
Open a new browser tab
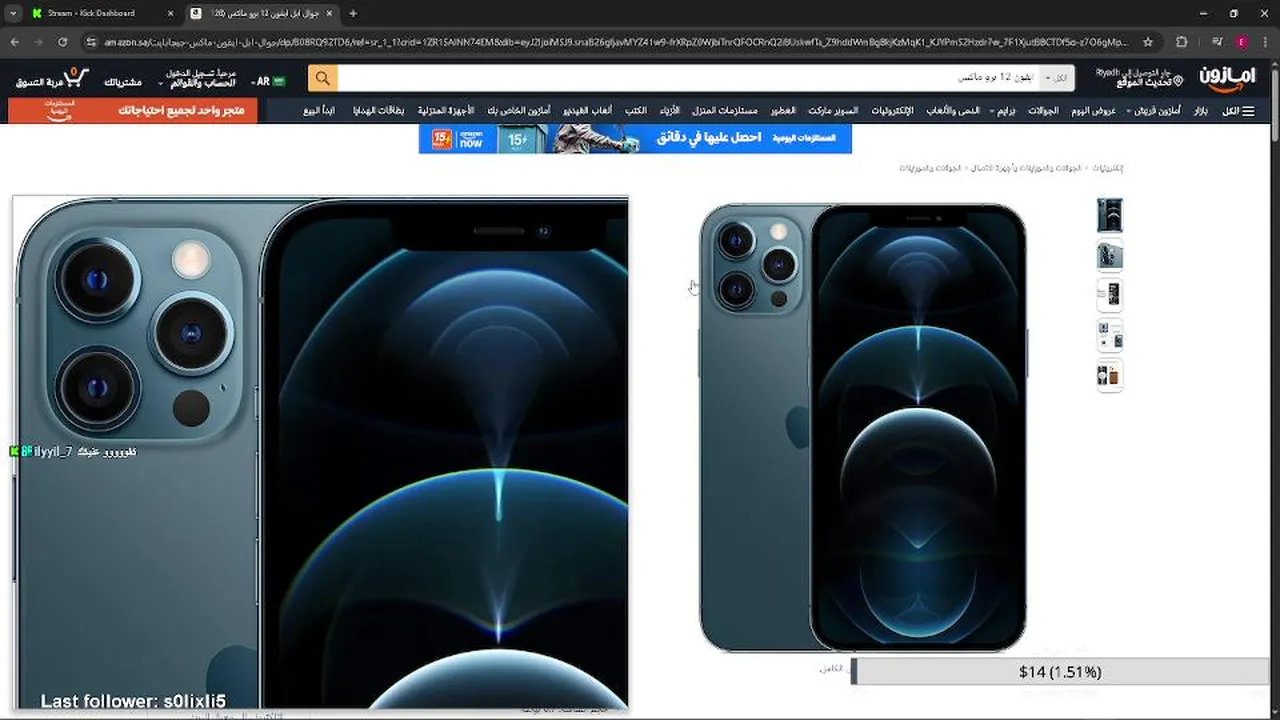click(352, 13)
